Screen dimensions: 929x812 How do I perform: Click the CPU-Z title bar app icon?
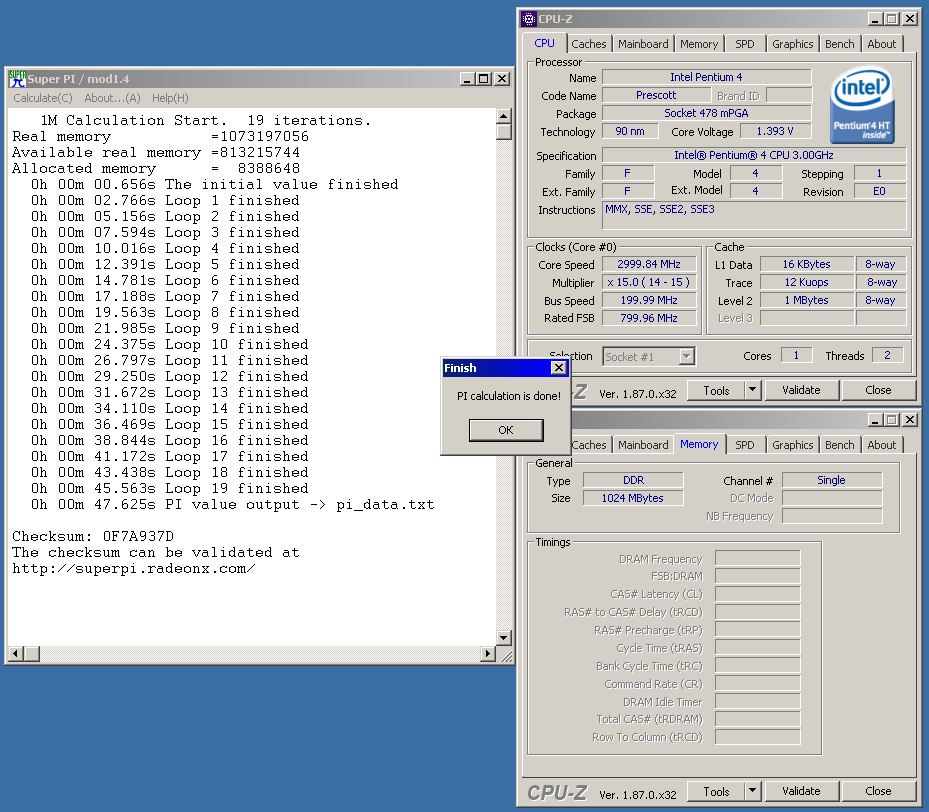click(x=528, y=18)
